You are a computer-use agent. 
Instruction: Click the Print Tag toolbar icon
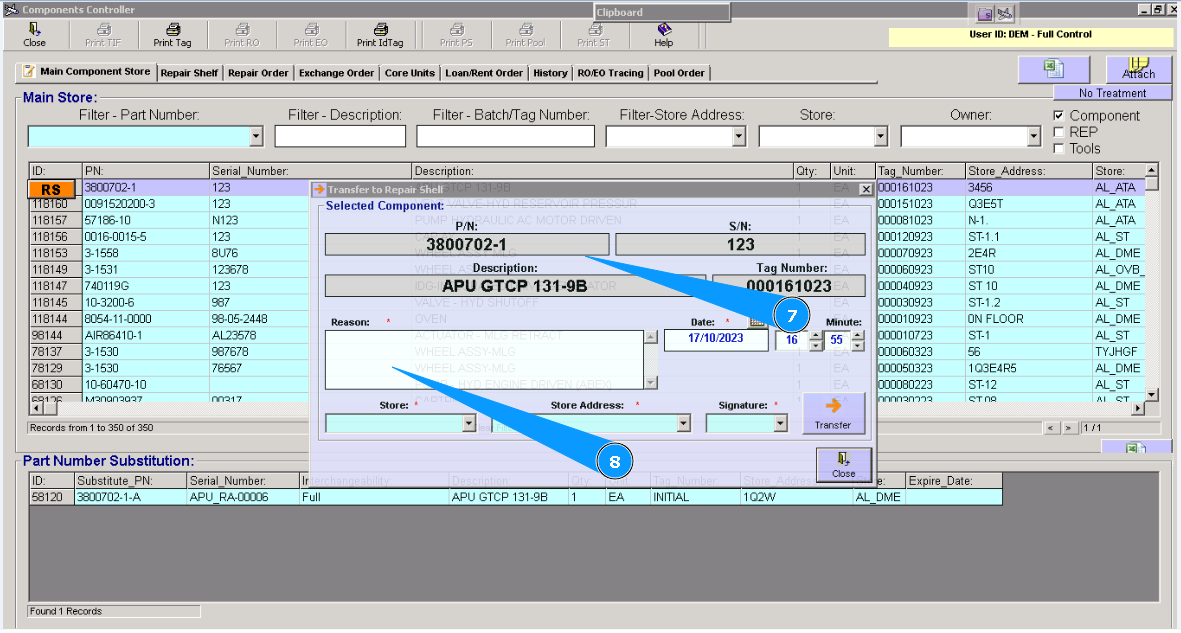click(x=172, y=35)
